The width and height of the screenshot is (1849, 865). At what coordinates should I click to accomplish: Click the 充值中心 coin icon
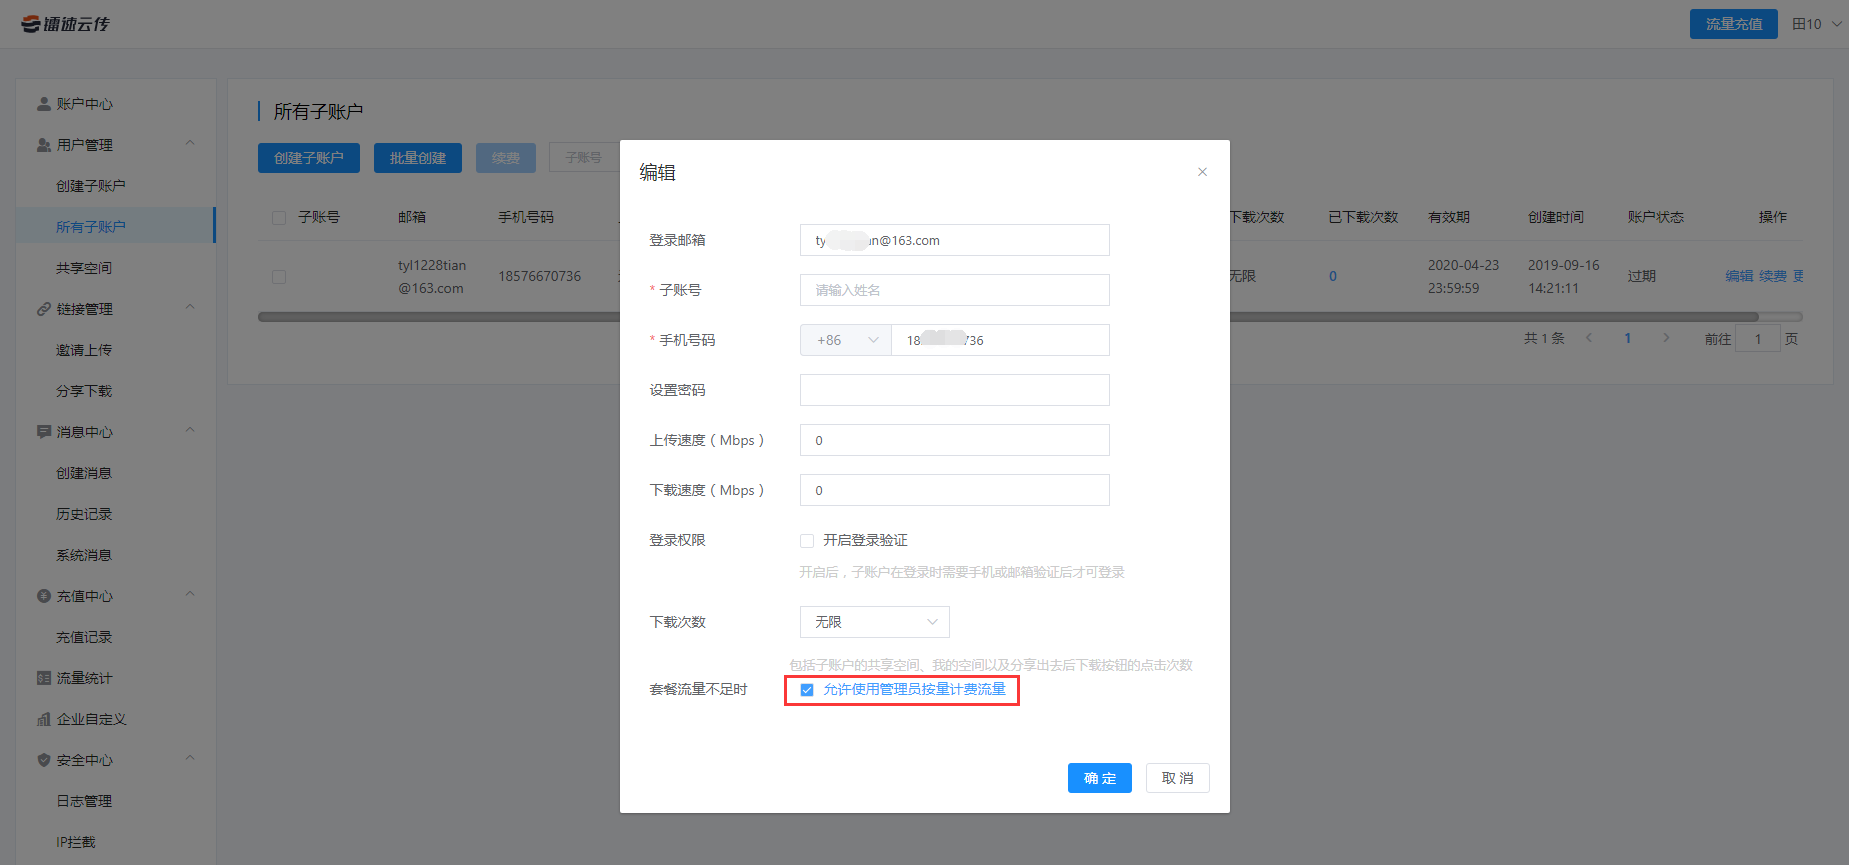[x=44, y=596]
